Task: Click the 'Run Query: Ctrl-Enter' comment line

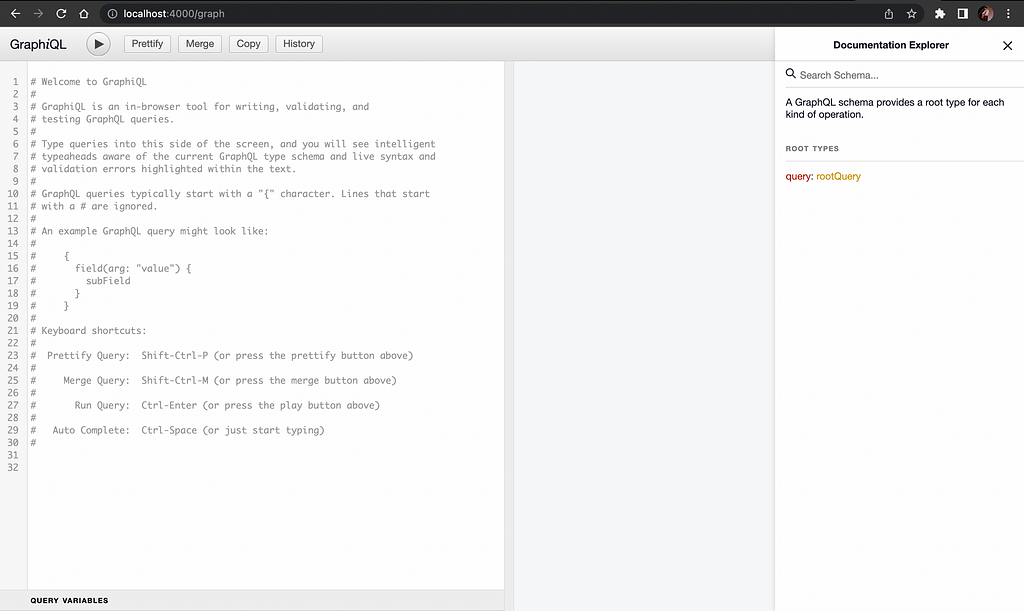Action: tap(205, 405)
